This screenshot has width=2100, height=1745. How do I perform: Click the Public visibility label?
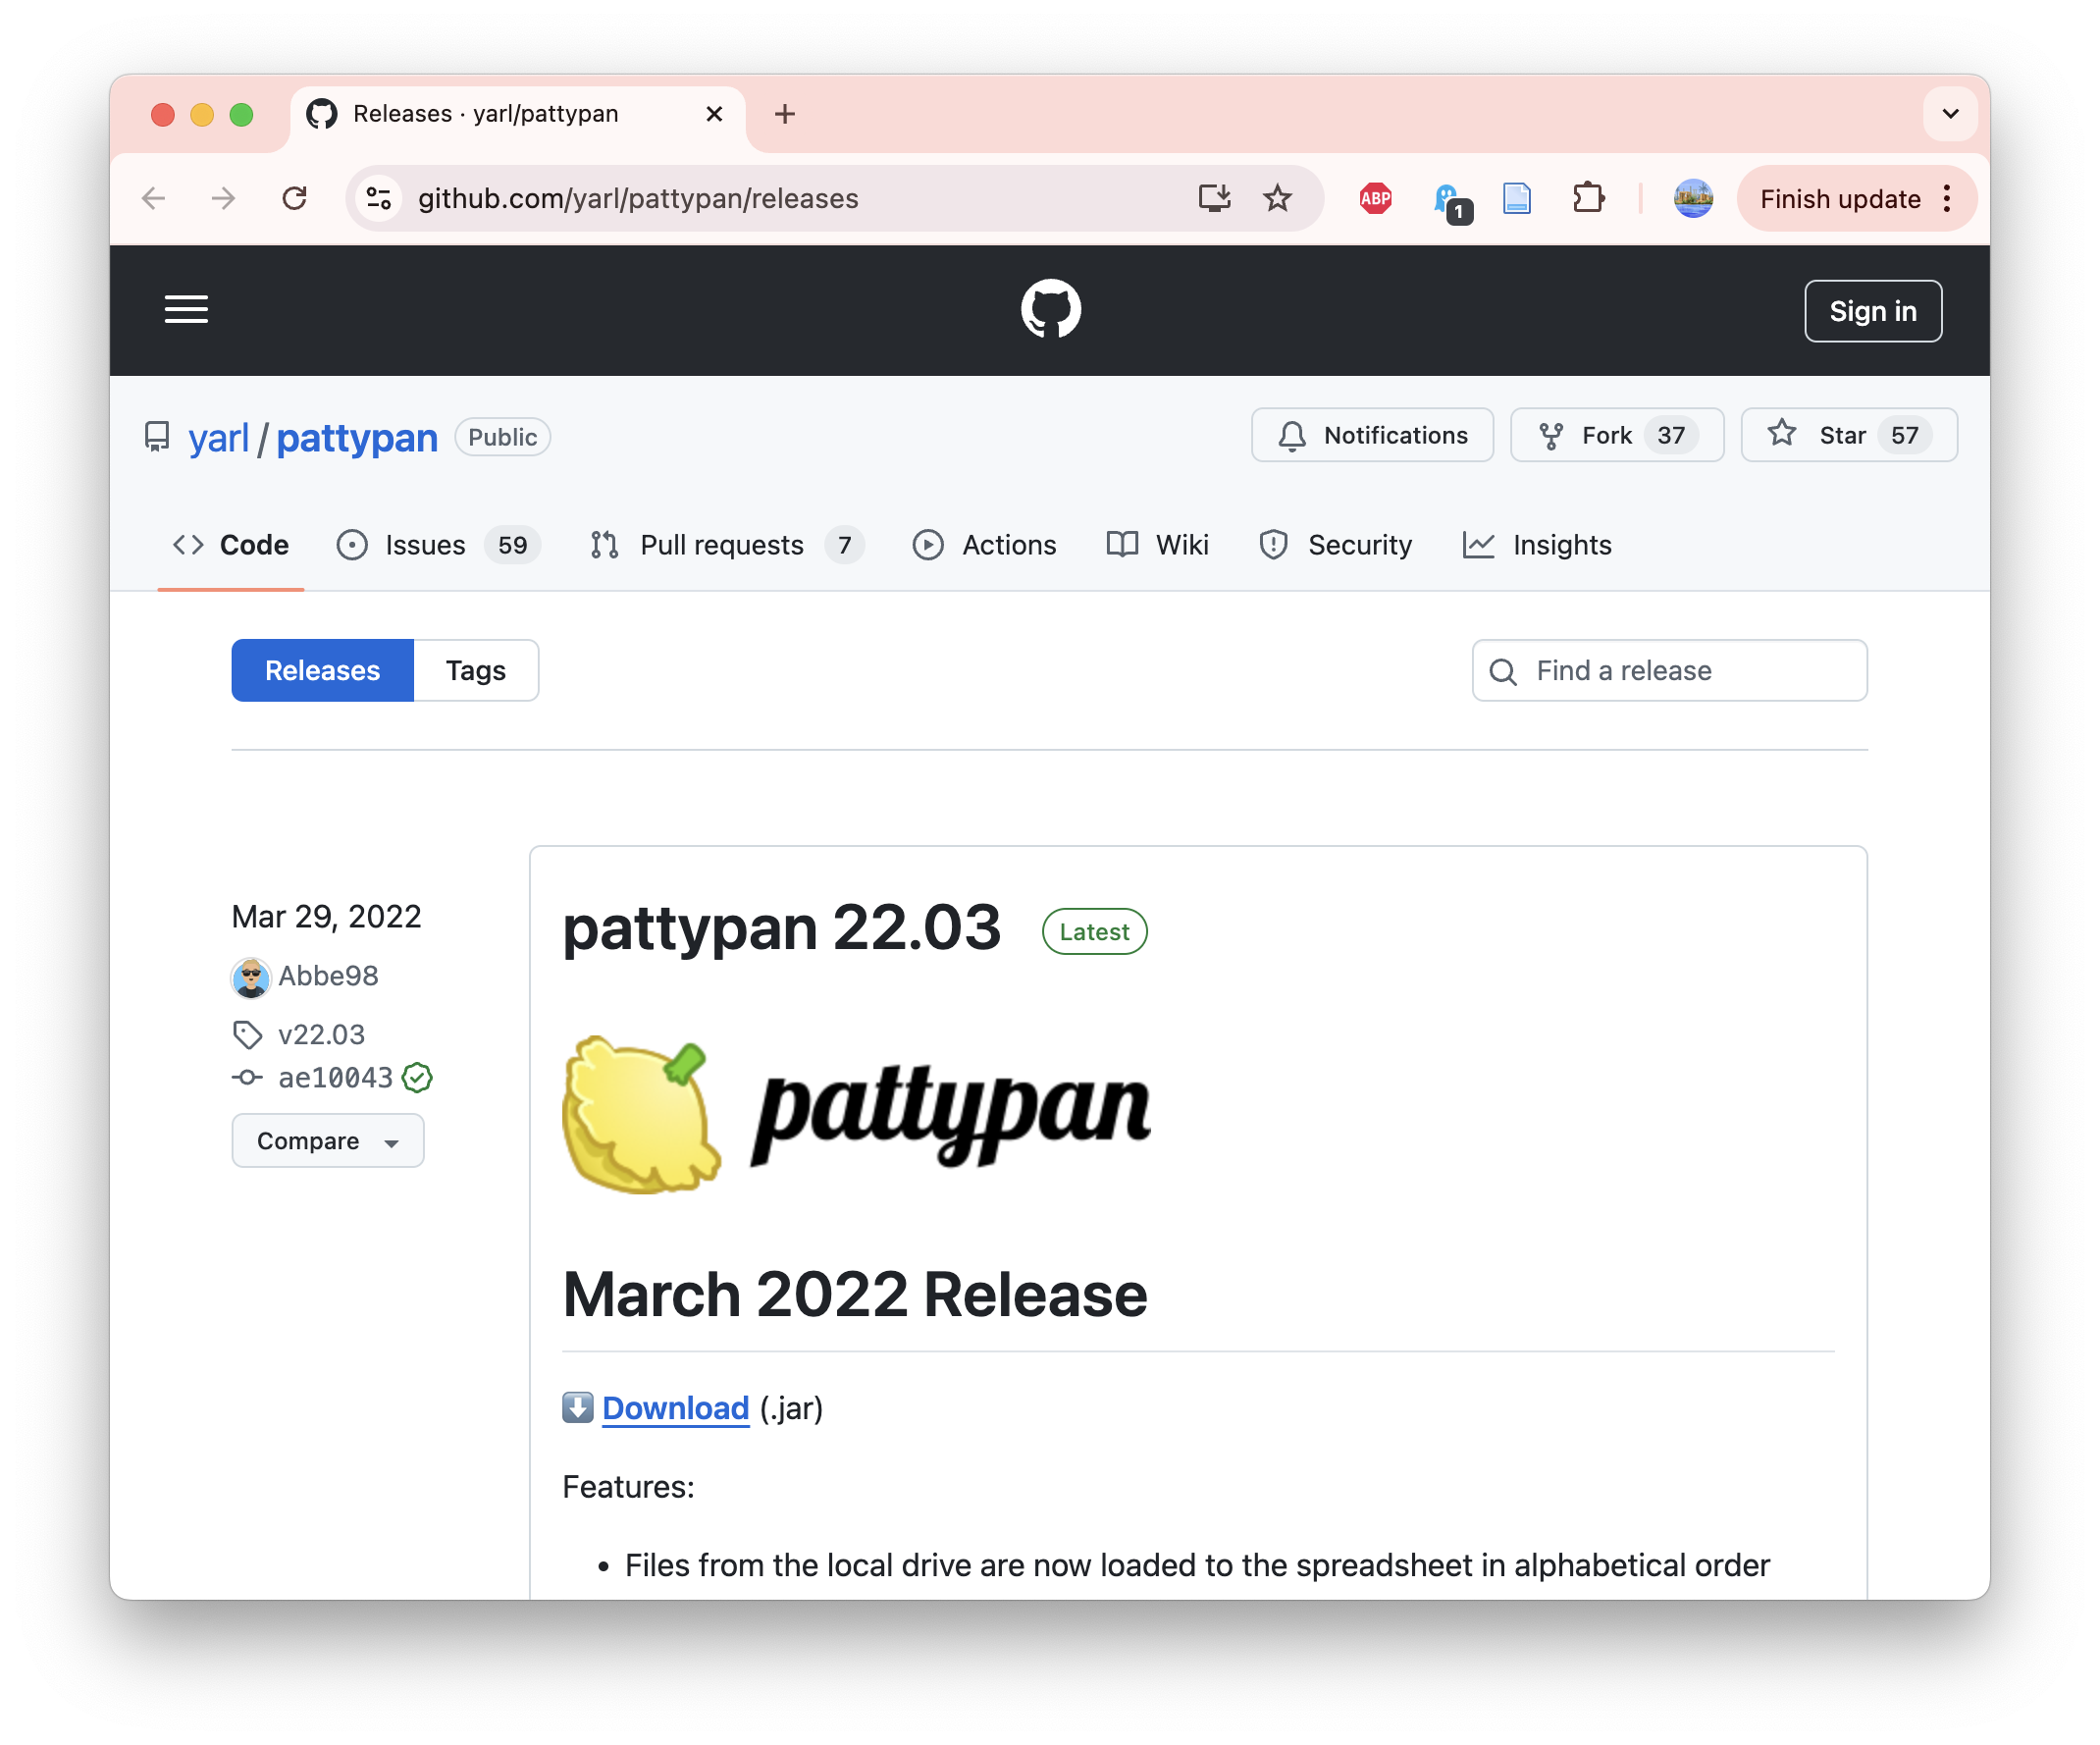tap(502, 437)
